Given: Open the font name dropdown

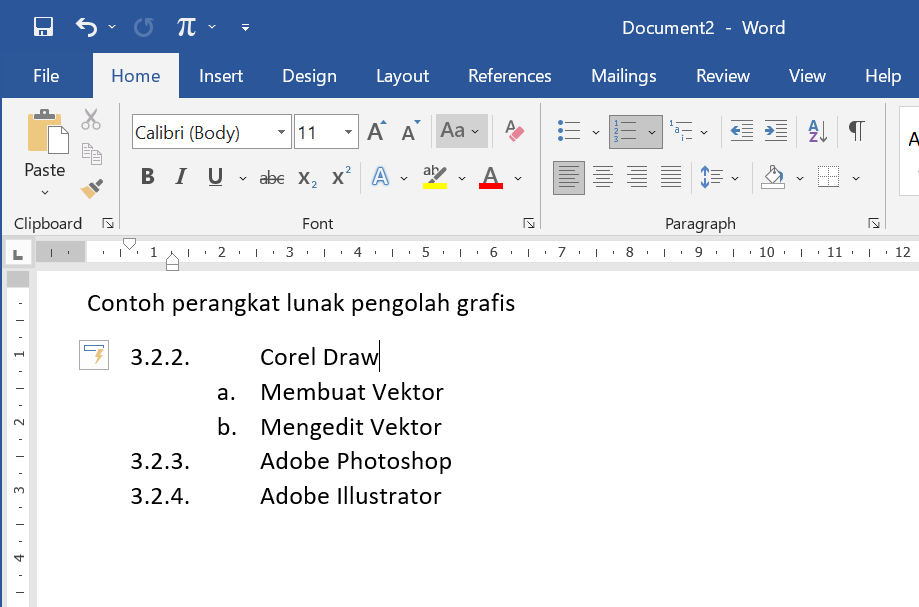Looking at the screenshot, I should coord(281,132).
